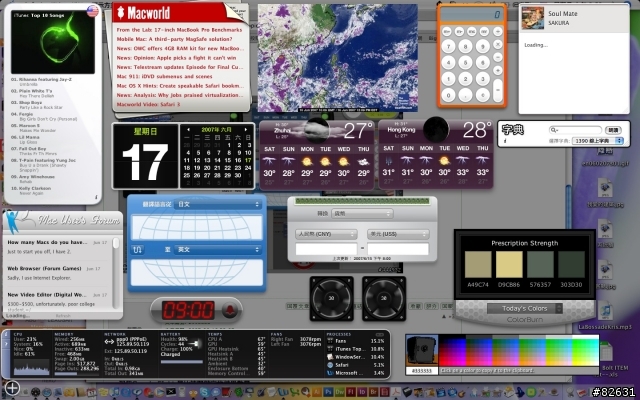
Task: Click calculator number 7 key
Action: tap(449, 47)
